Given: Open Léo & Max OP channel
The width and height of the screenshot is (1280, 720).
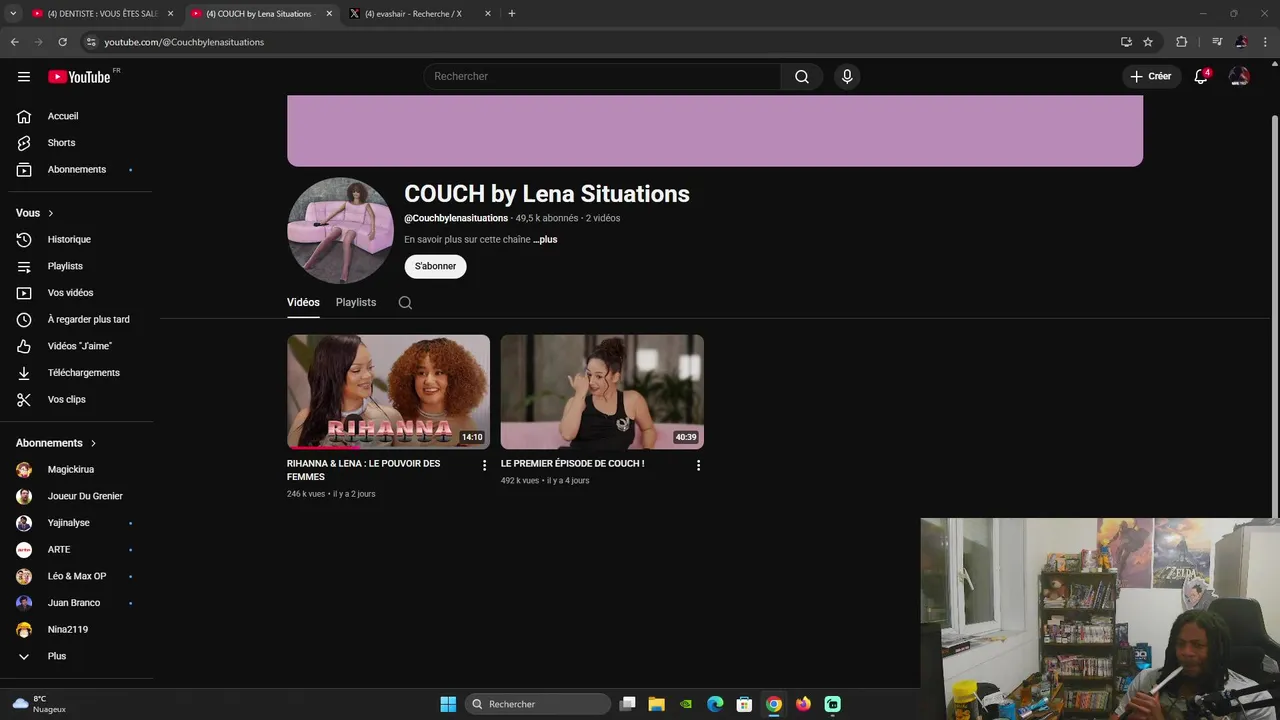Looking at the screenshot, I should [79, 576].
